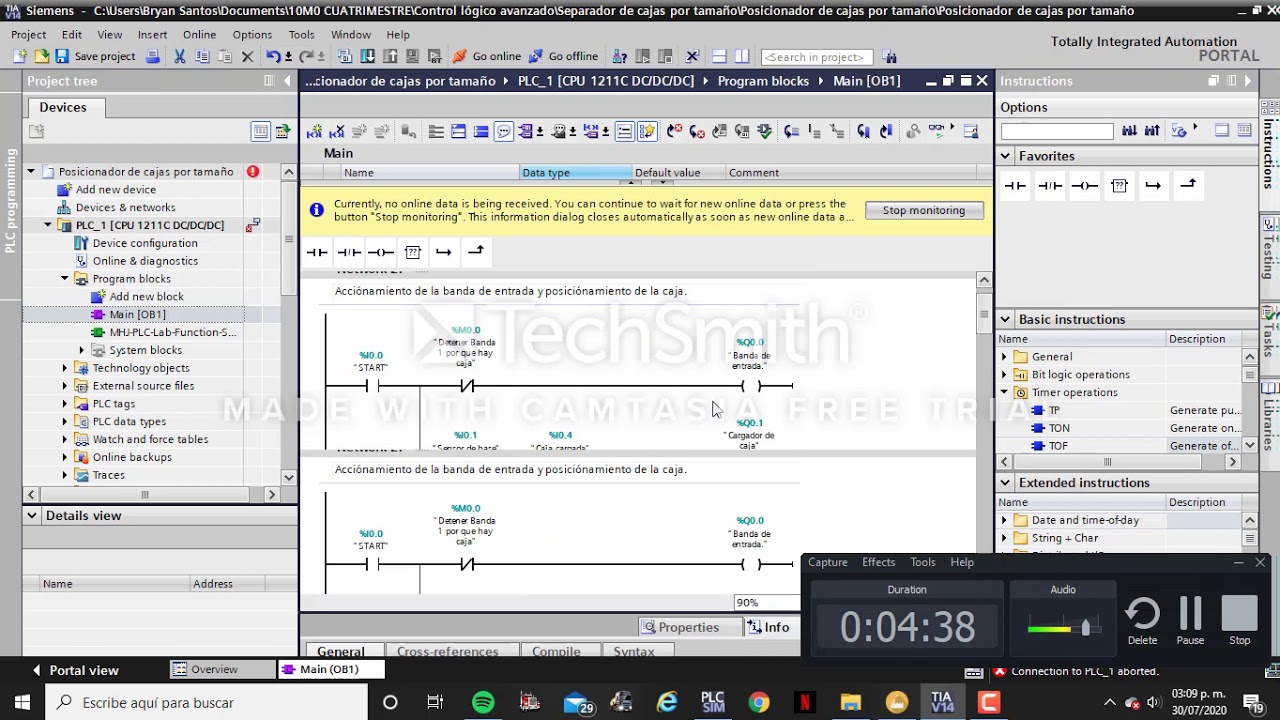
Task: Expand the System blocks folder
Action: (x=82, y=350)
